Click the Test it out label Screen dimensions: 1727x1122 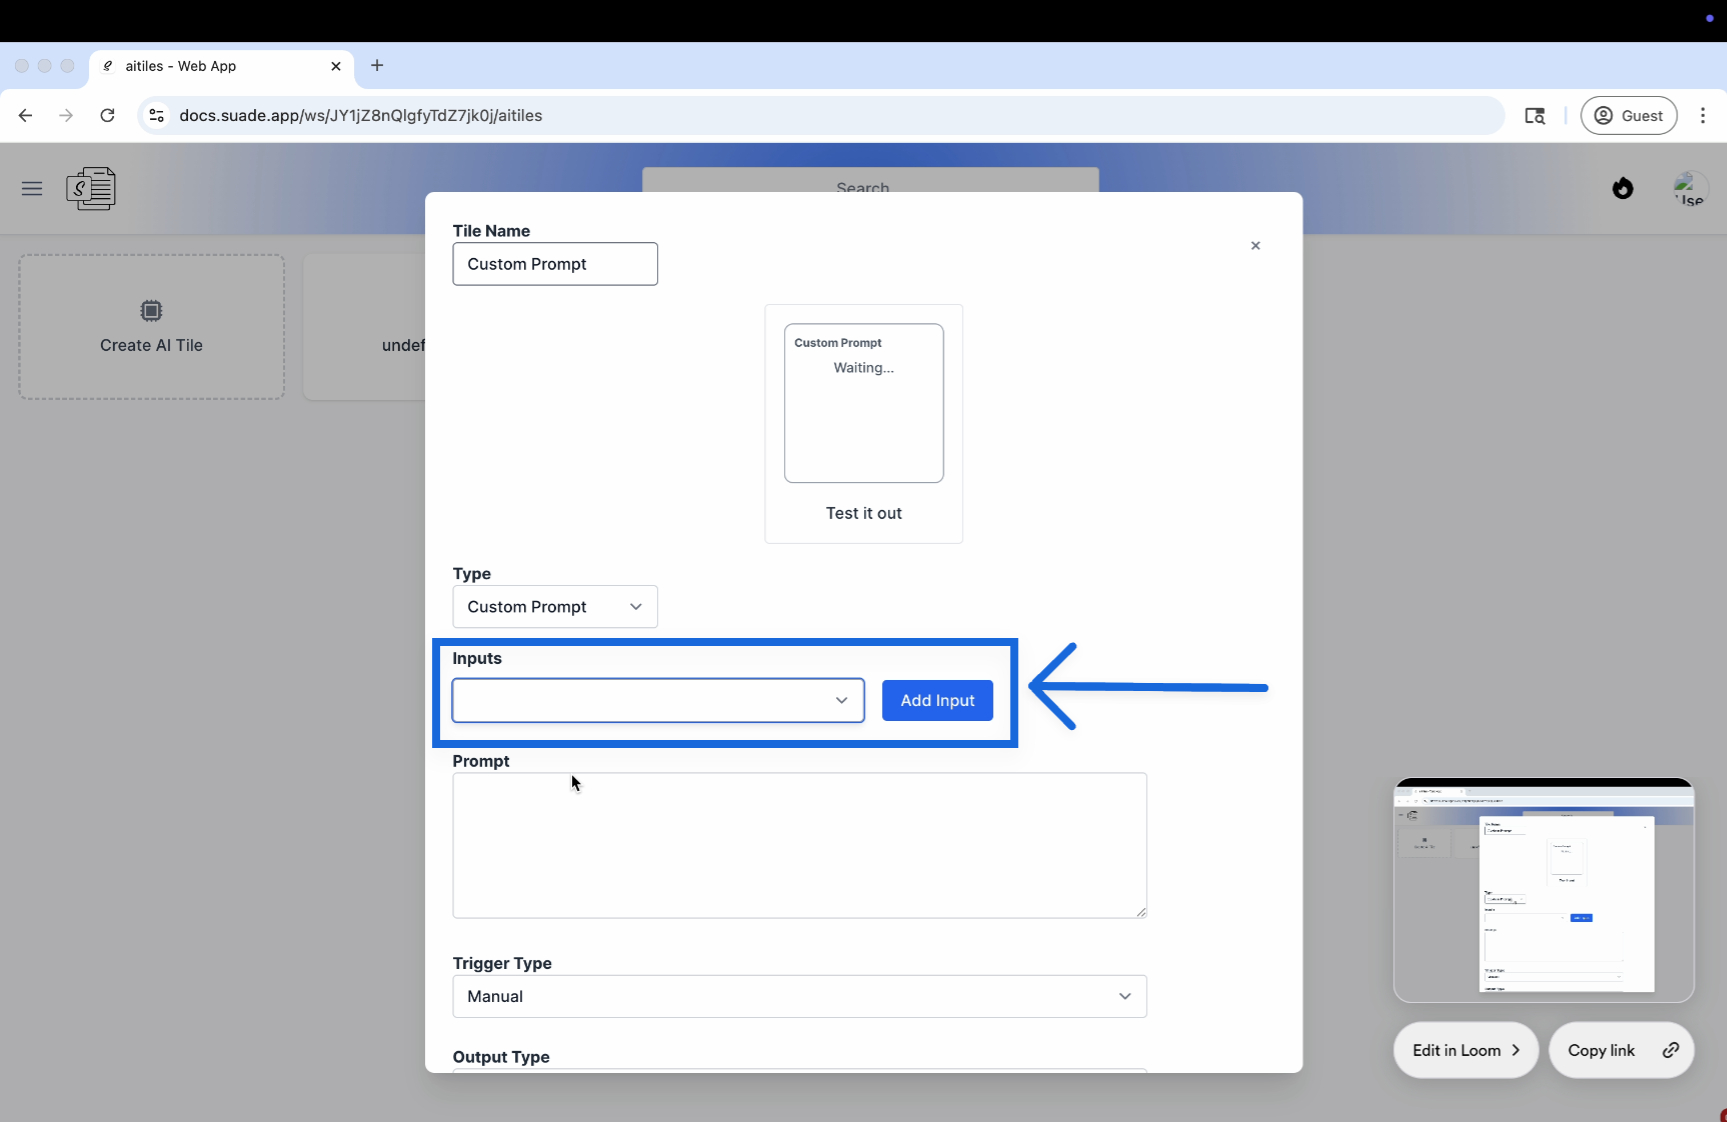pos(864,513)
